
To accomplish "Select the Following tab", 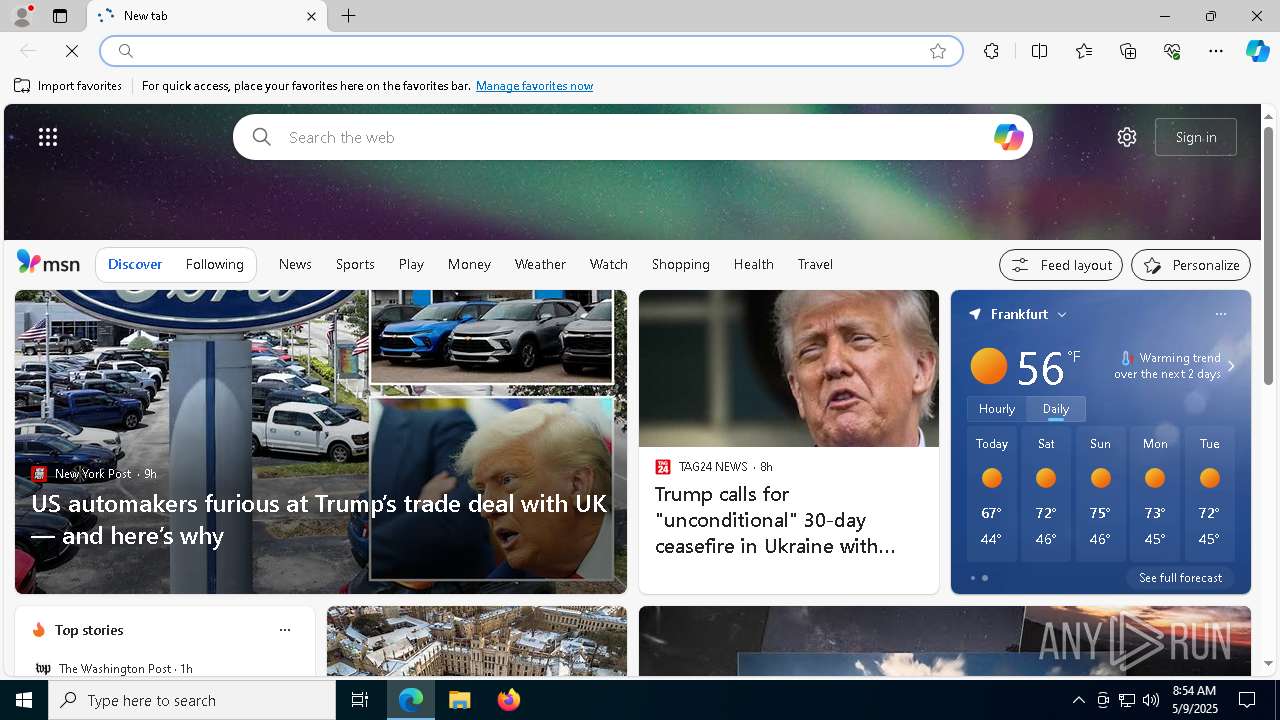I will click(214, 264).
